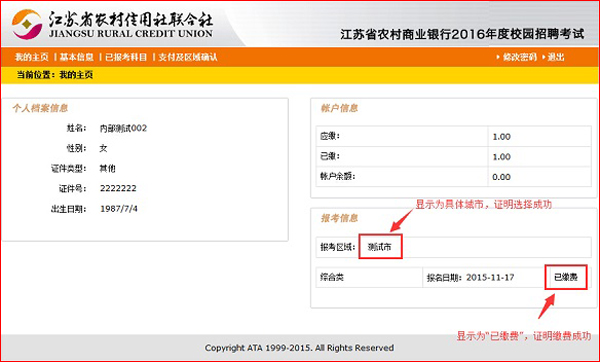
Task: Click the Copyright ATA footer text
Action: 299,348
